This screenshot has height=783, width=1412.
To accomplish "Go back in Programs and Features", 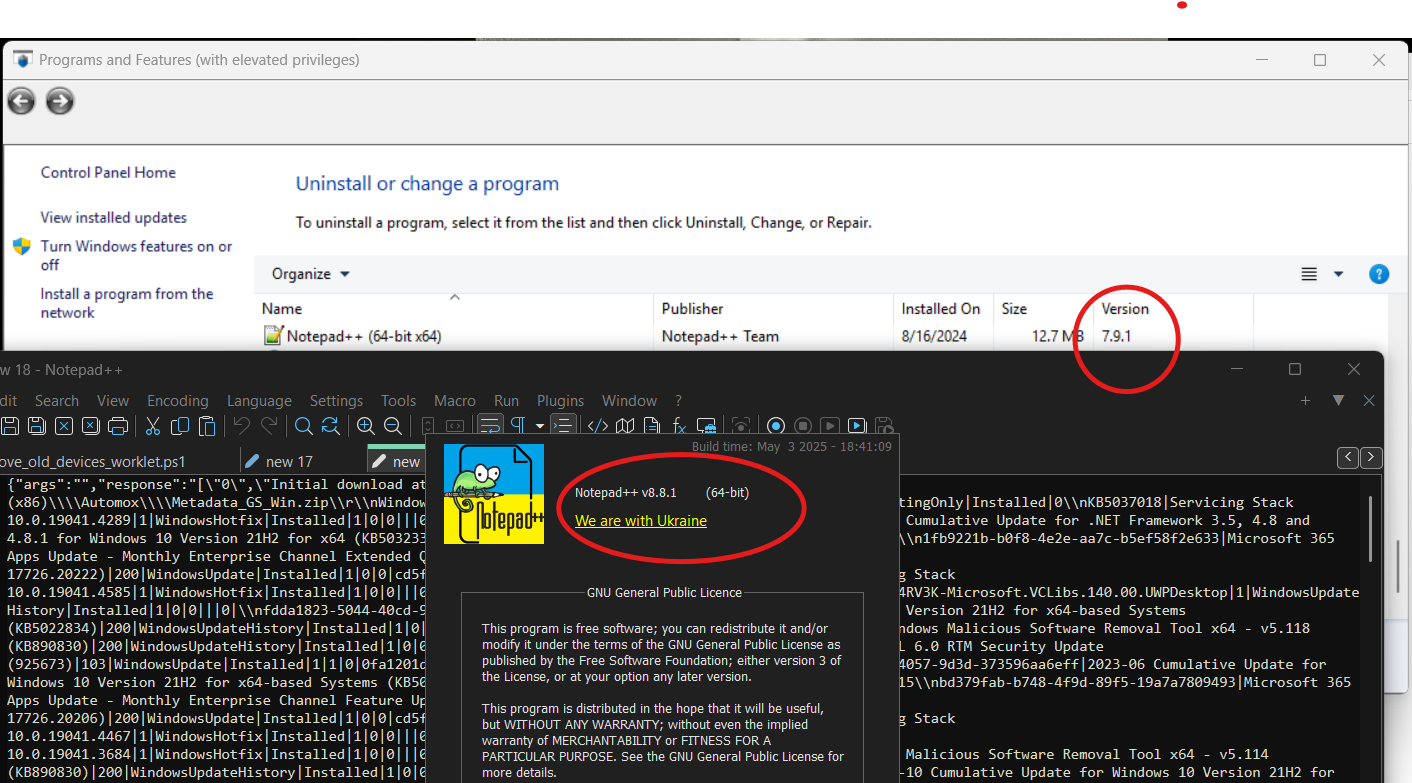I will tap(21, 101).
